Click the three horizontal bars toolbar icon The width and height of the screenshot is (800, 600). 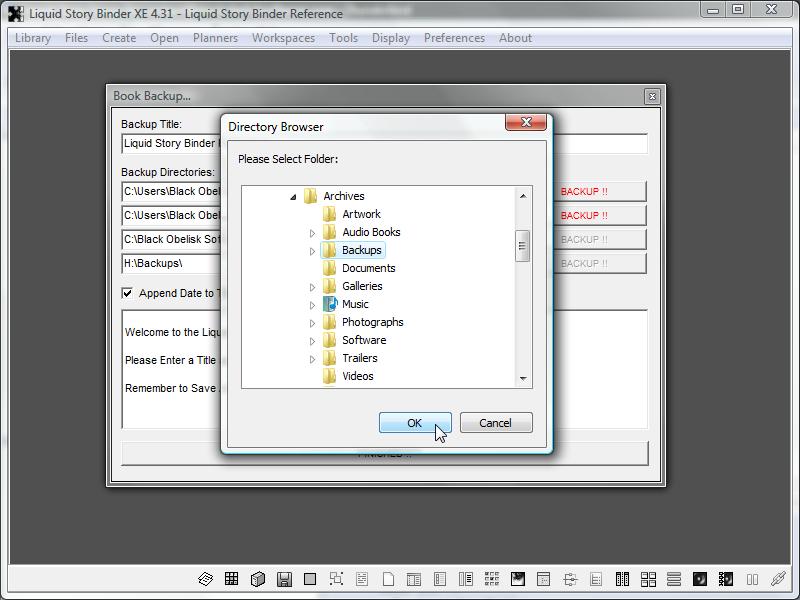pyautogui.click(x=674, y=579)
